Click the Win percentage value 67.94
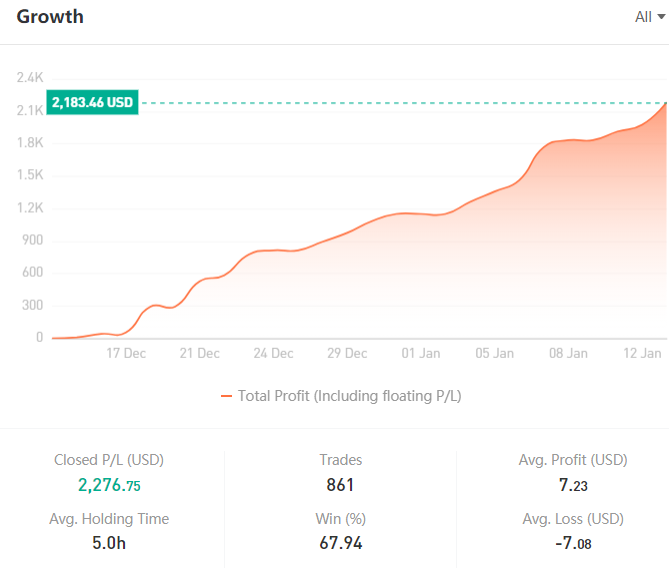 click(341, 543)
